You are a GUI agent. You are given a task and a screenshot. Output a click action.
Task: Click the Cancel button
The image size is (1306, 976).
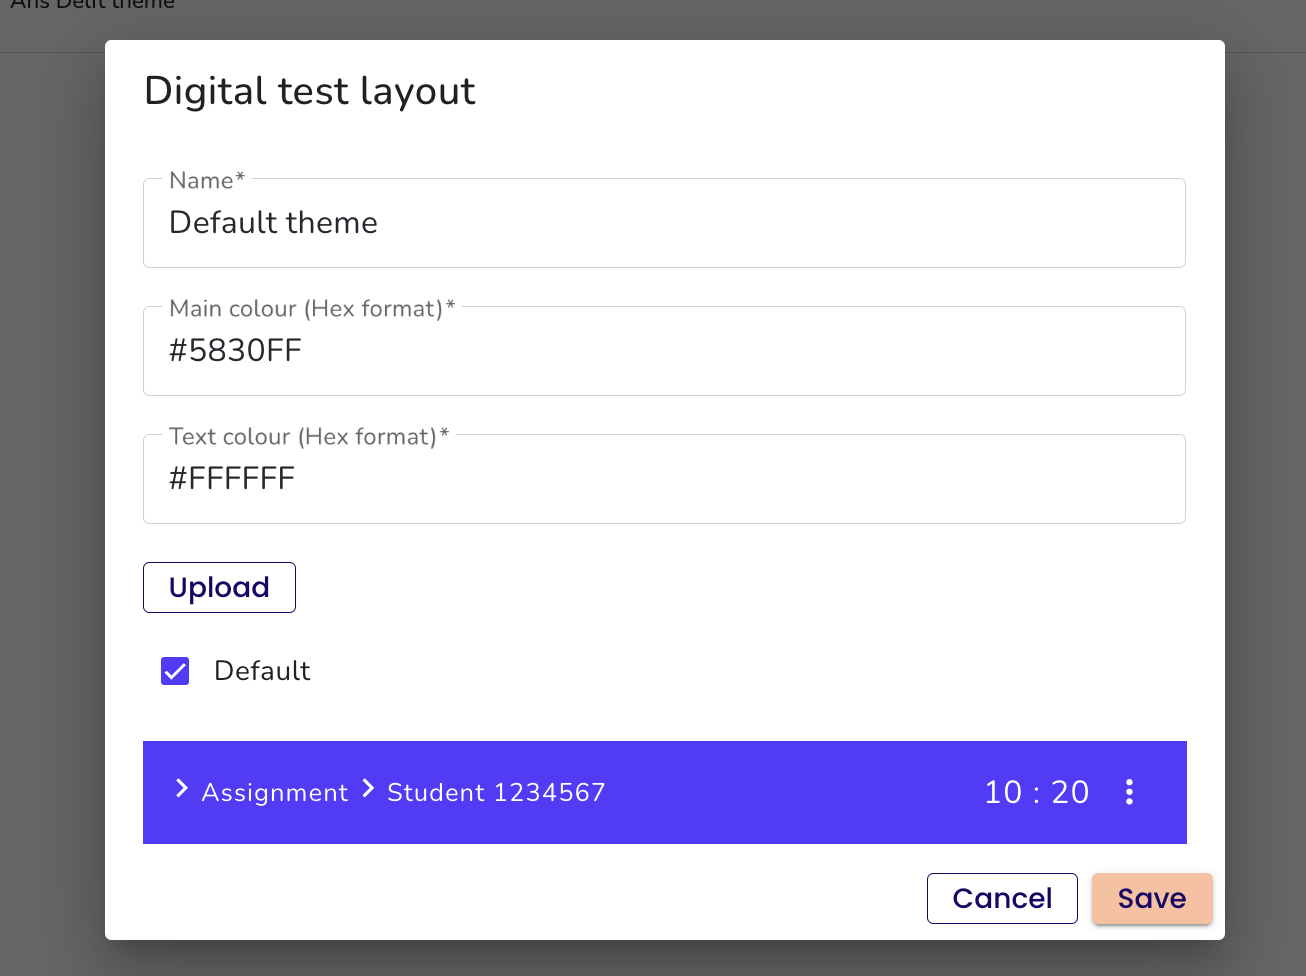tap(1002, 898)
